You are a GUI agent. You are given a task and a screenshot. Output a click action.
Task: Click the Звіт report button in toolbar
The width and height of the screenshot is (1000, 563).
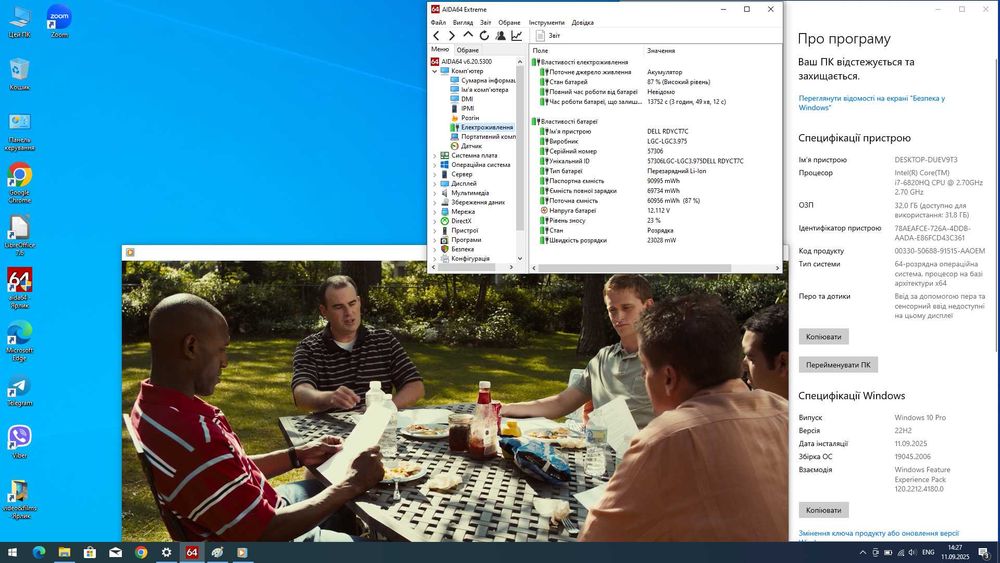click(x=548, y=36)
